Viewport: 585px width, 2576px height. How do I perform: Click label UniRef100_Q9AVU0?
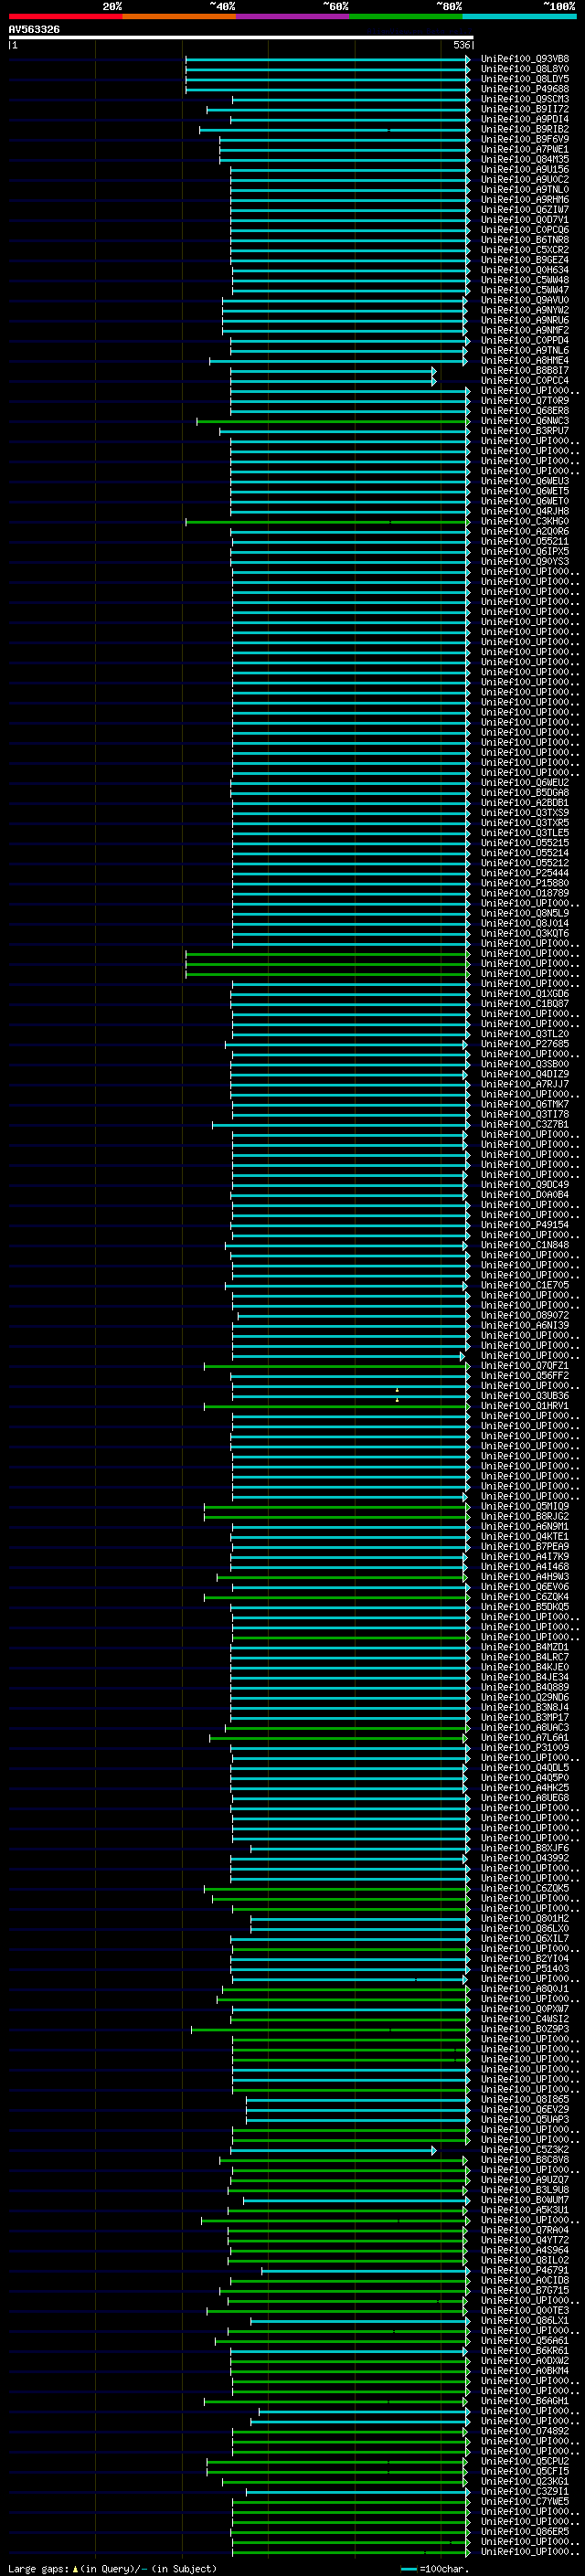[524, 300]
